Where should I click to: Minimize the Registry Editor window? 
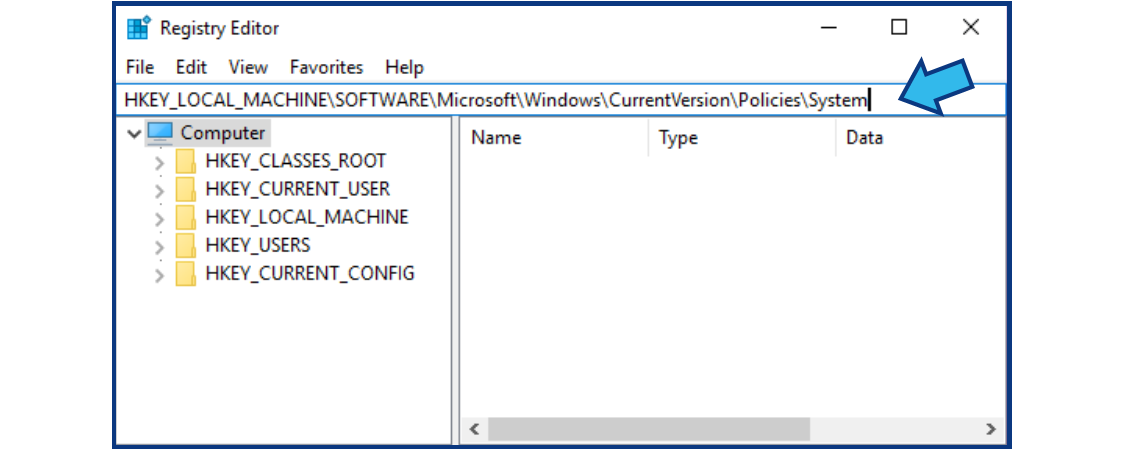[829, 28]
